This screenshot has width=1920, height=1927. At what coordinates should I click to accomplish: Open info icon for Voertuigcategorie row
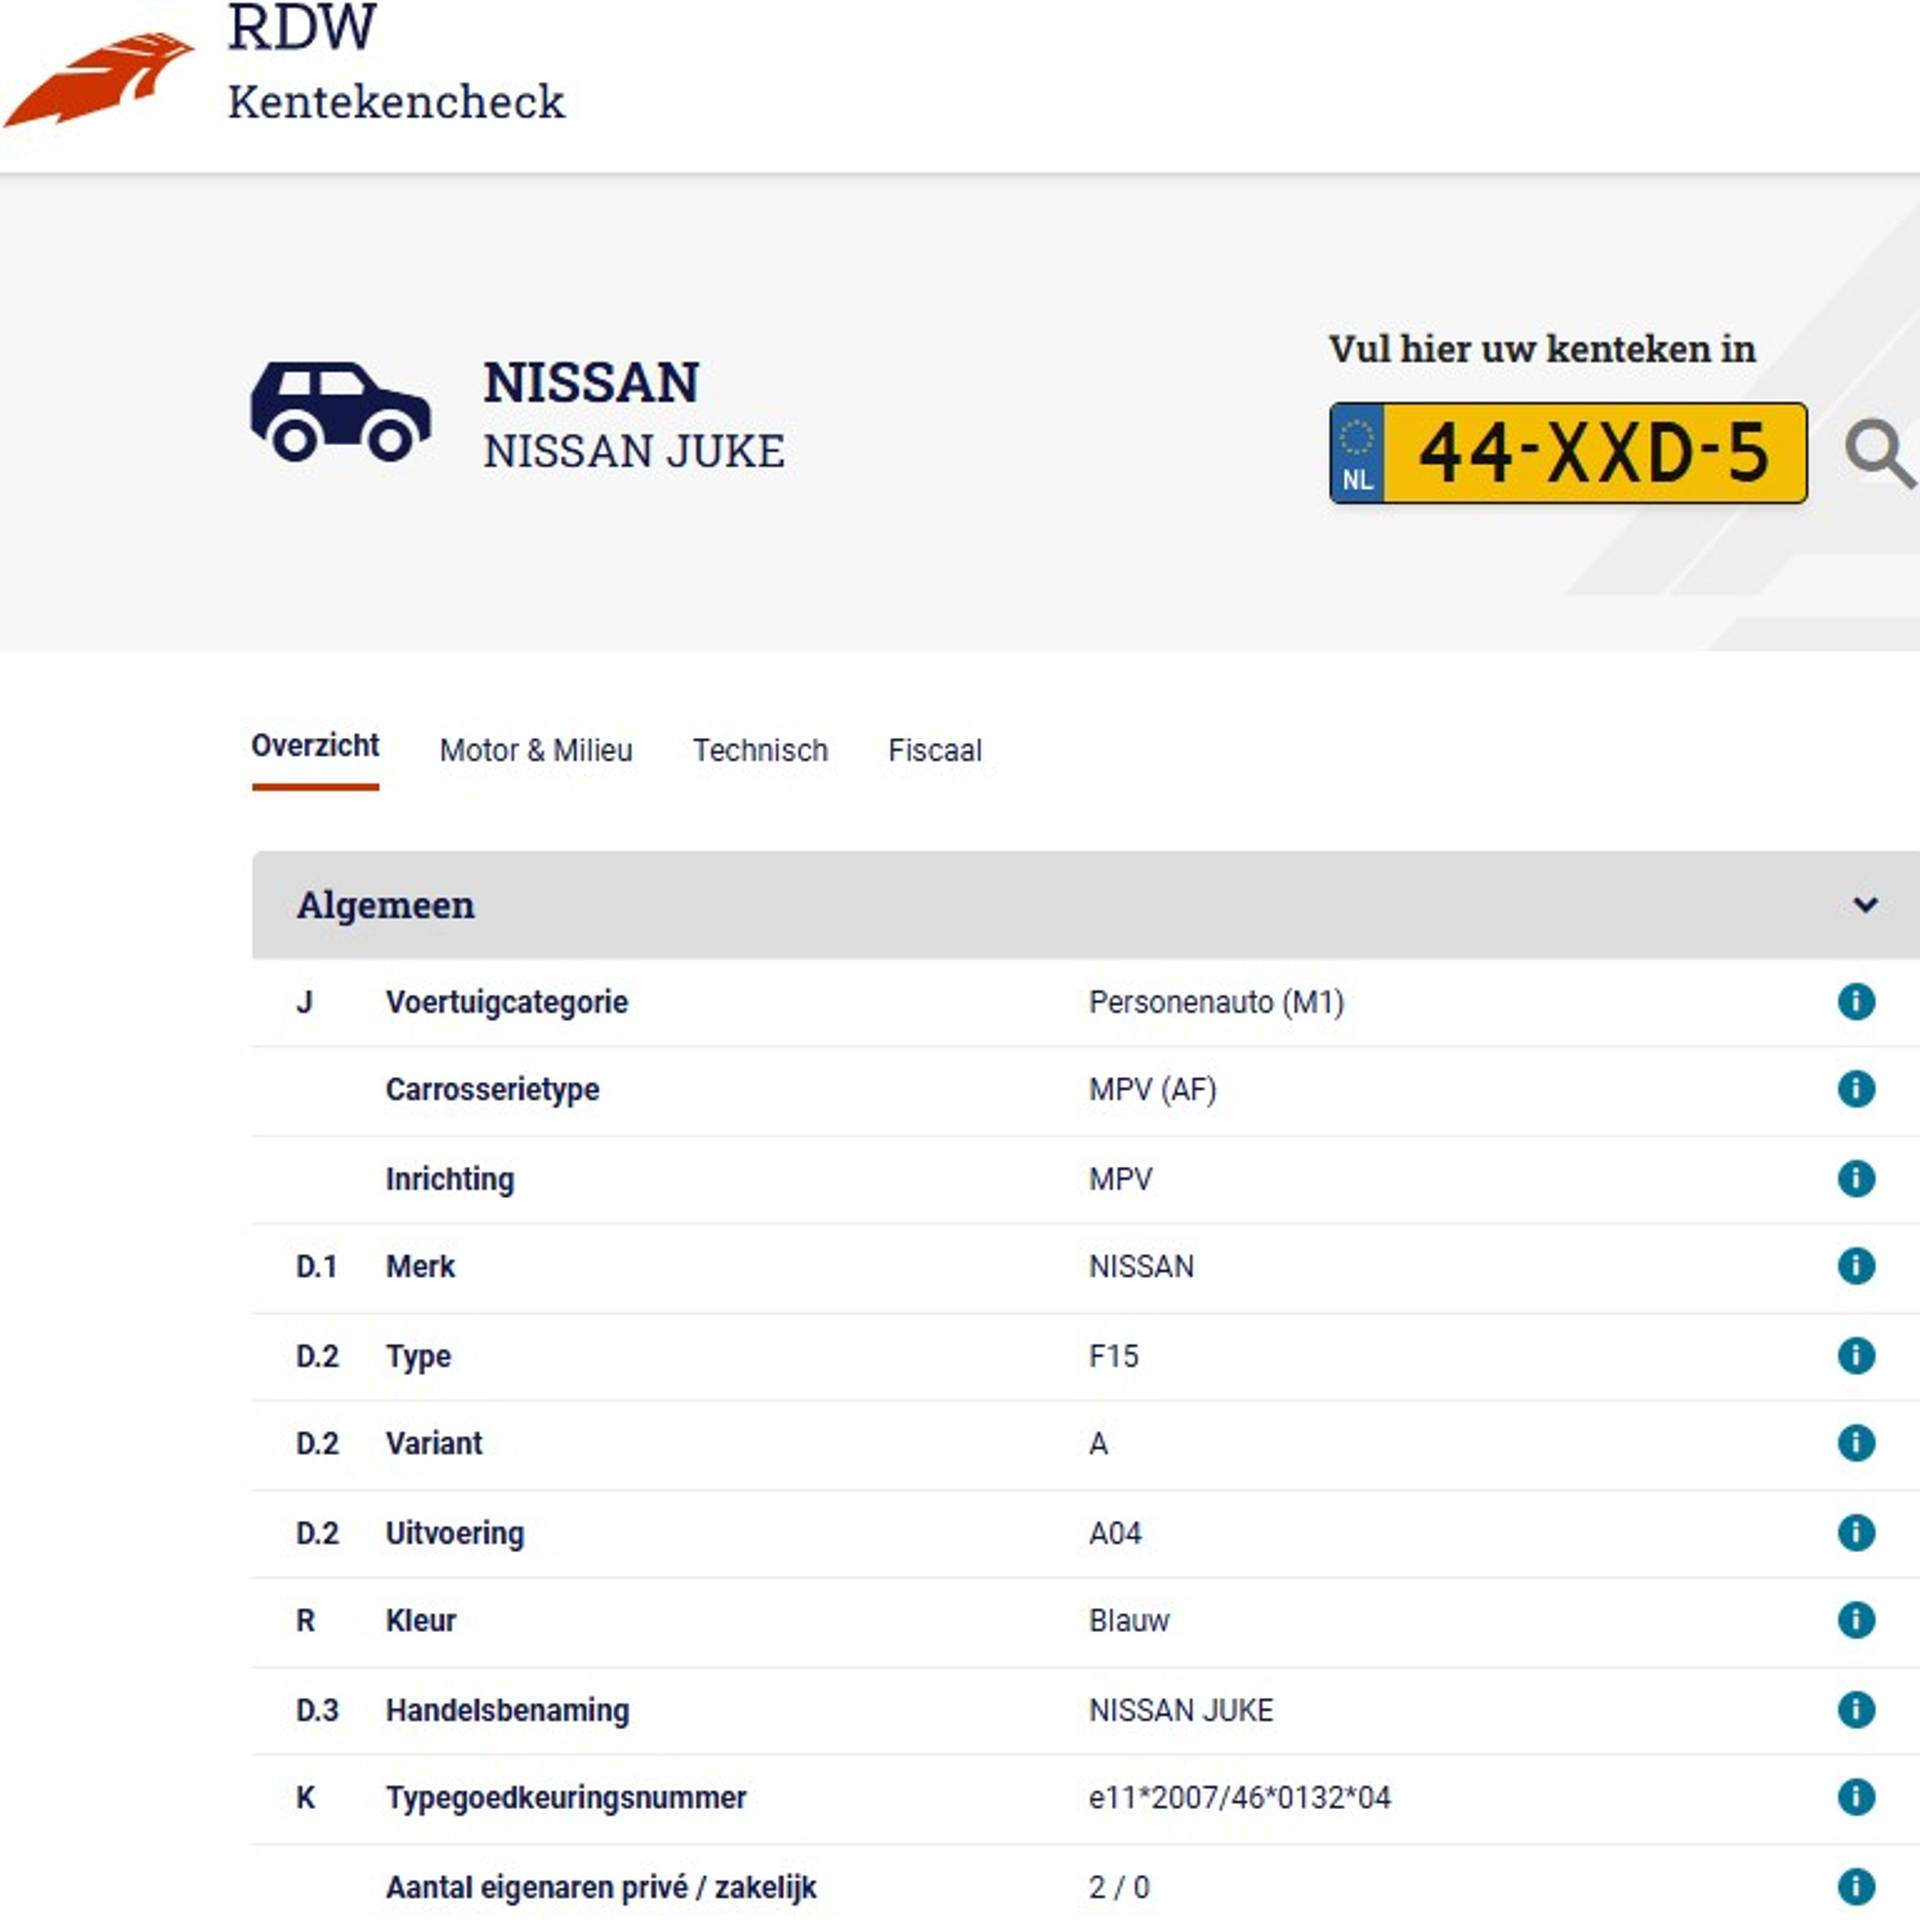1856,1001
